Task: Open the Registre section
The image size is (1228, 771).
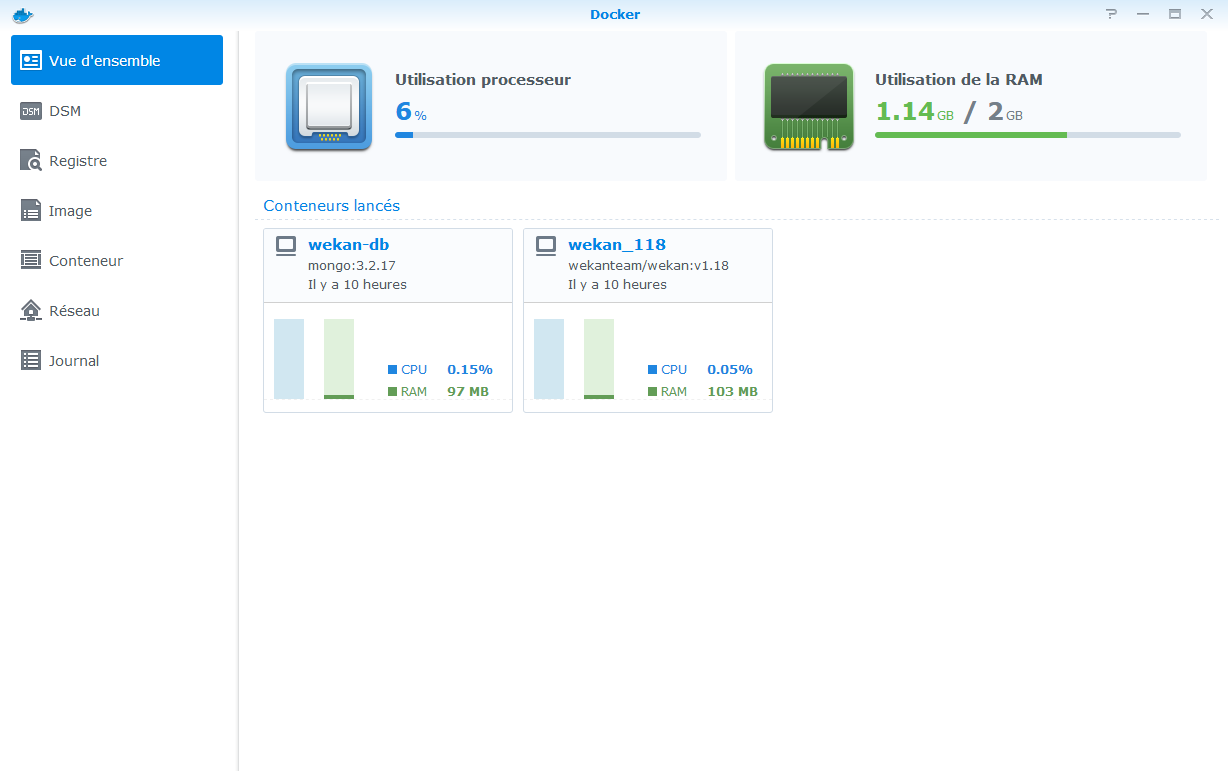Action: click(x=117, y=160)
